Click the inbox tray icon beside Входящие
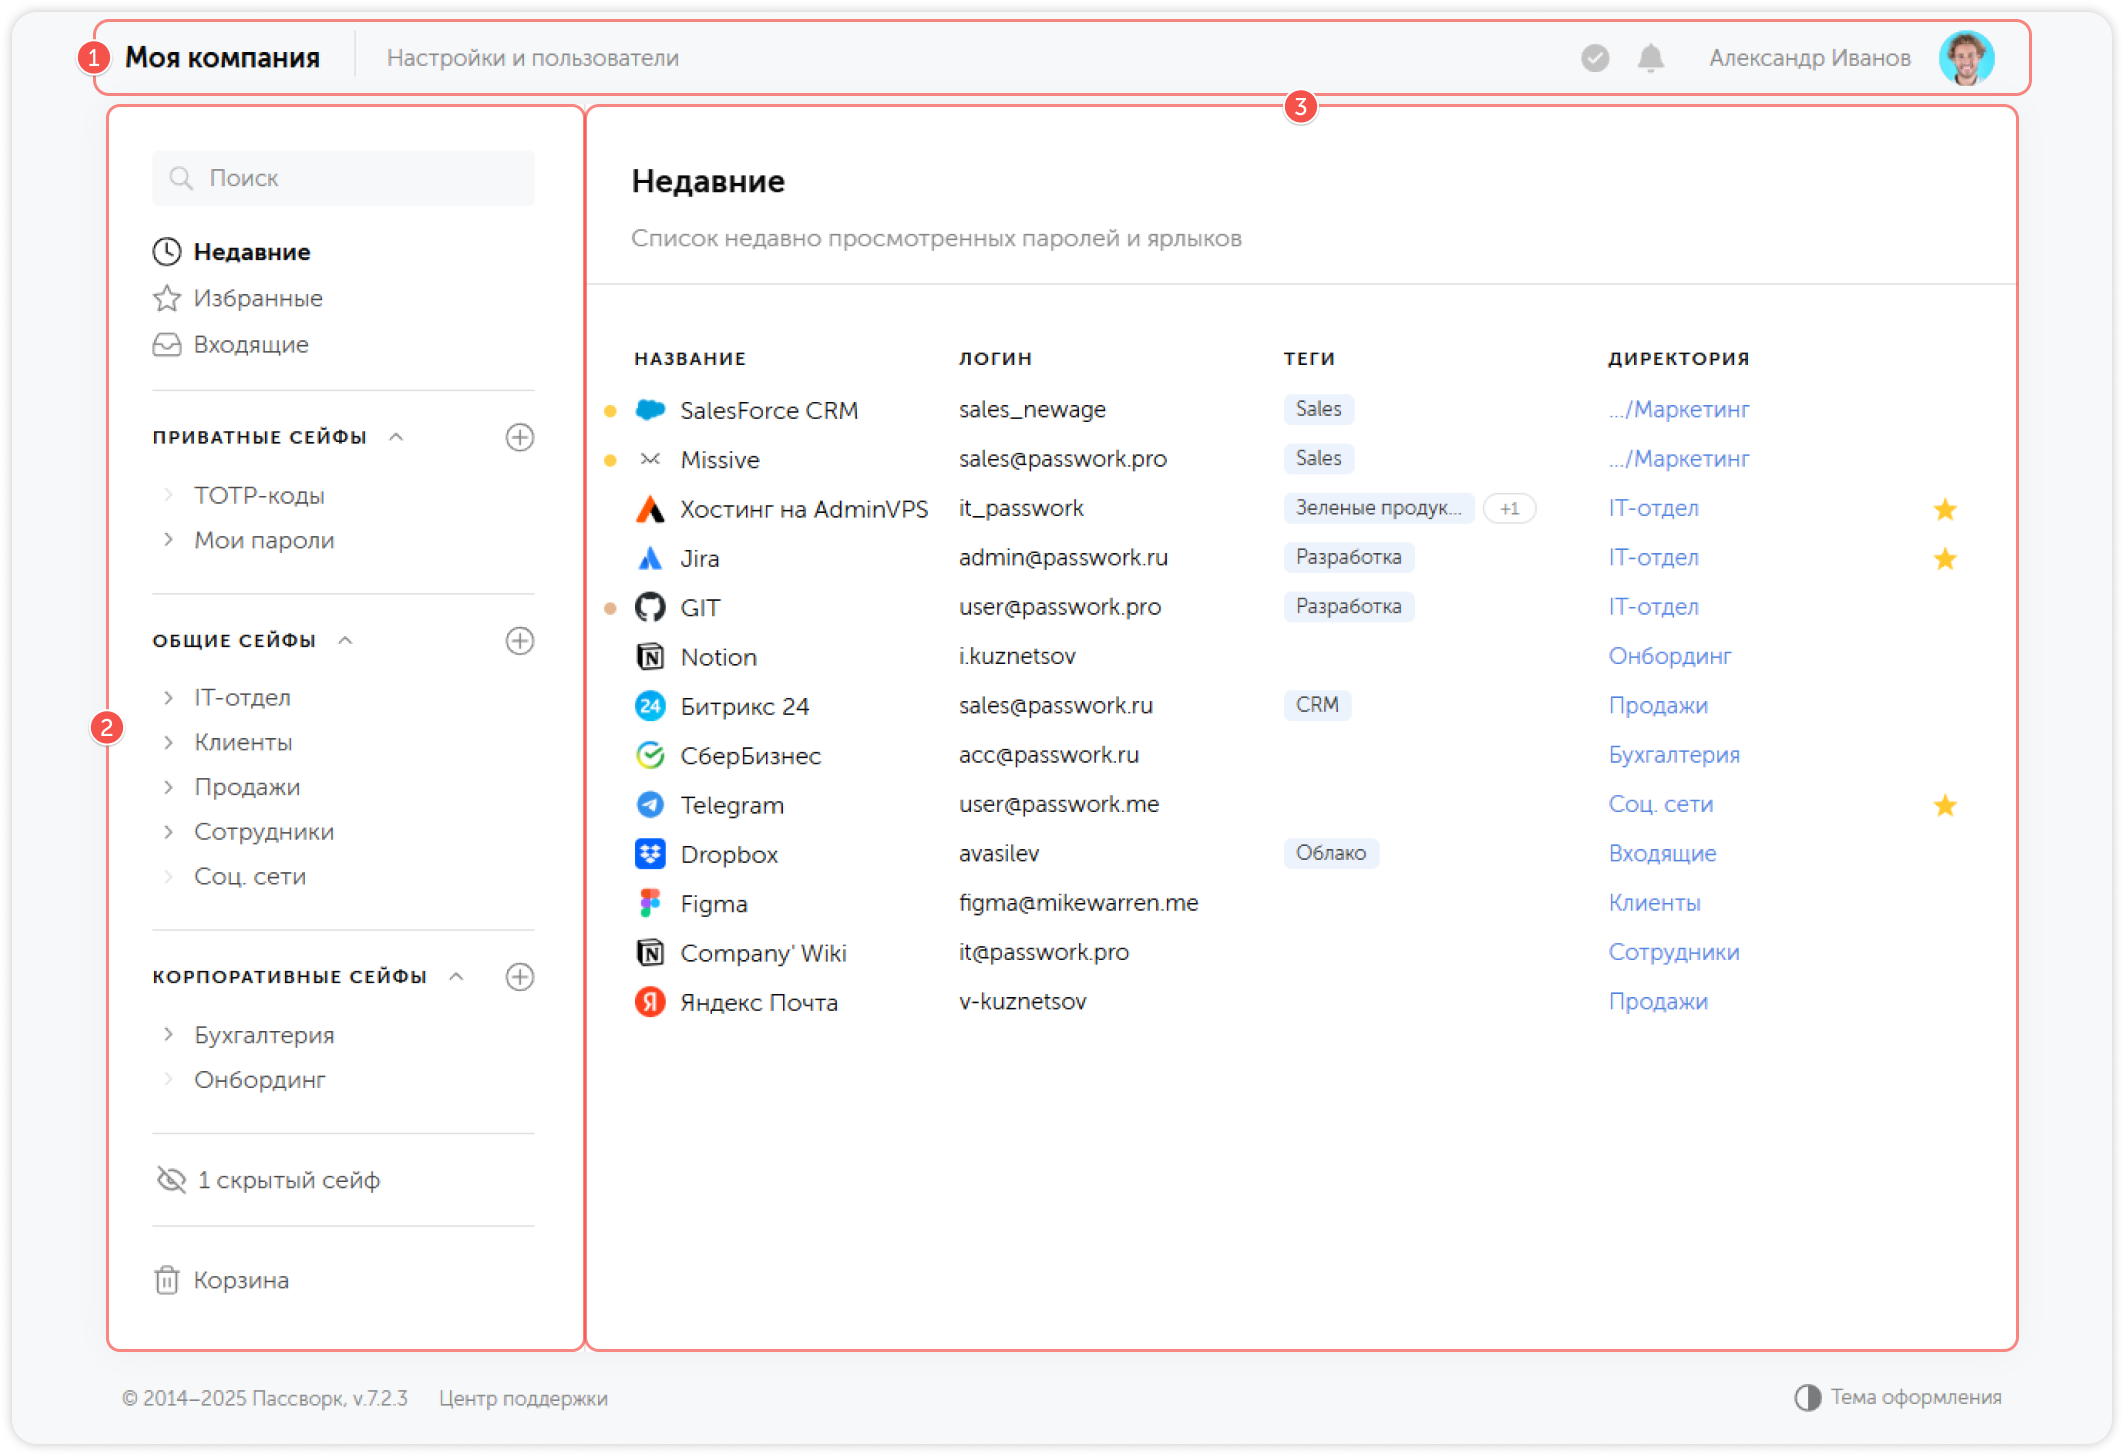The image size is (2124, 1456). click(x=167, y=345)
